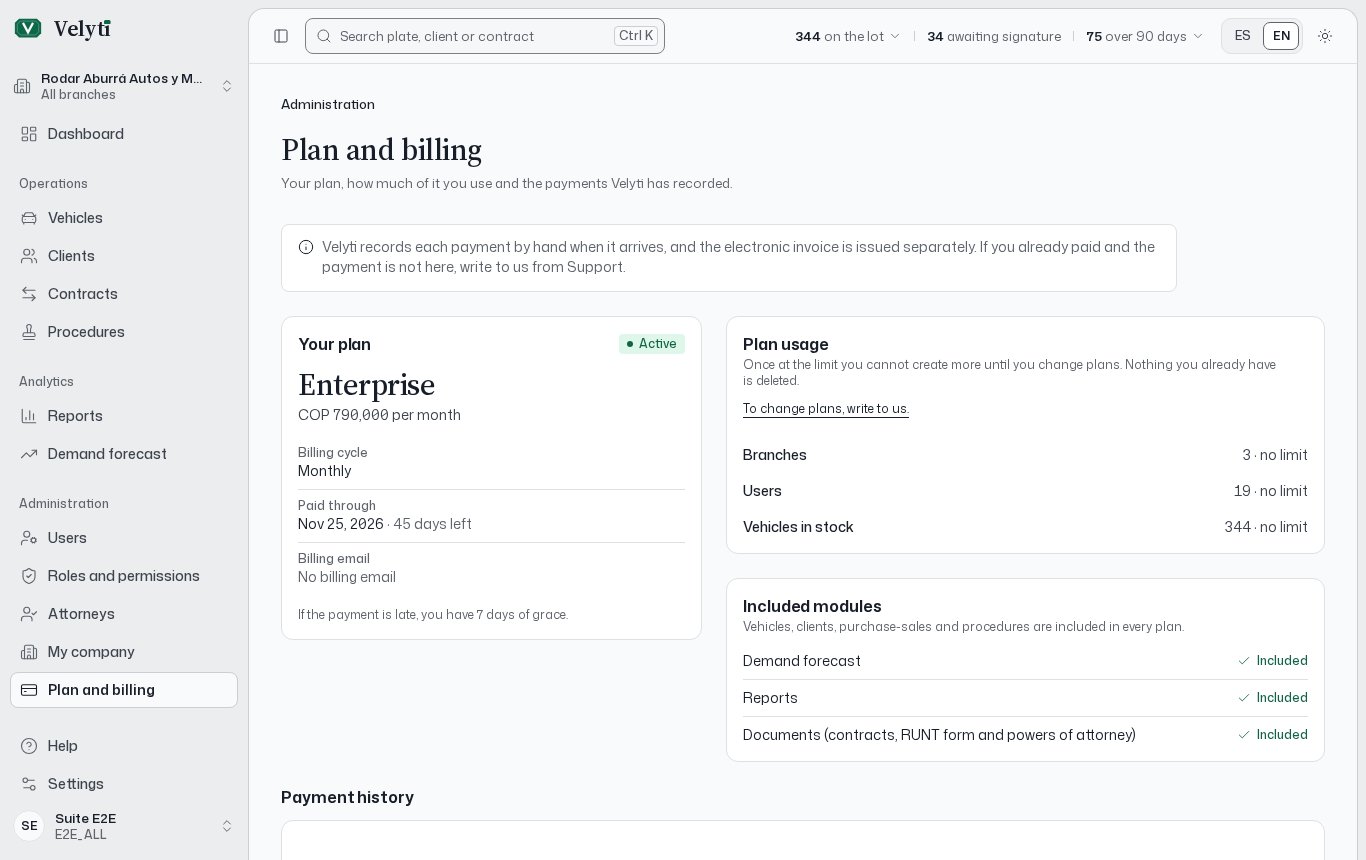Click the 'To change plans, write to us' link

[x=826, y=408]
